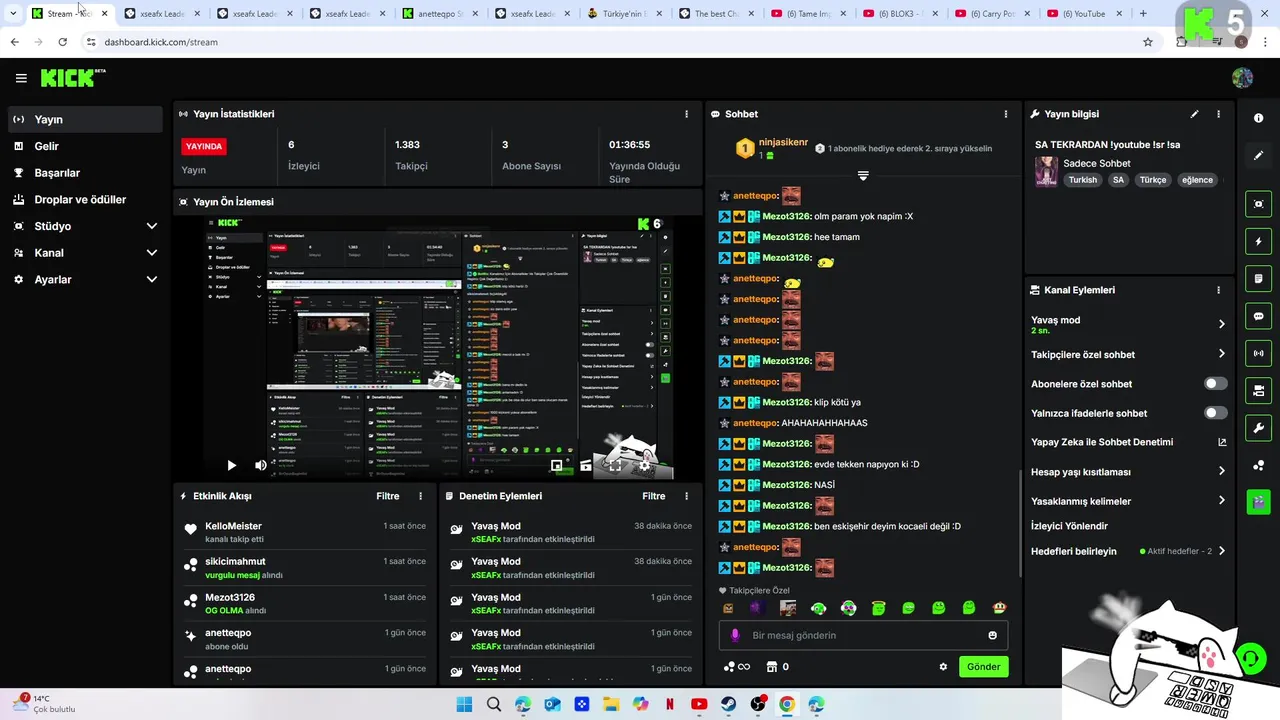Open external link icon for Yapay Zeka Sohbet Denetimi
Viewport: 1280px width, 720px height.
click(x=1222, y=442)
